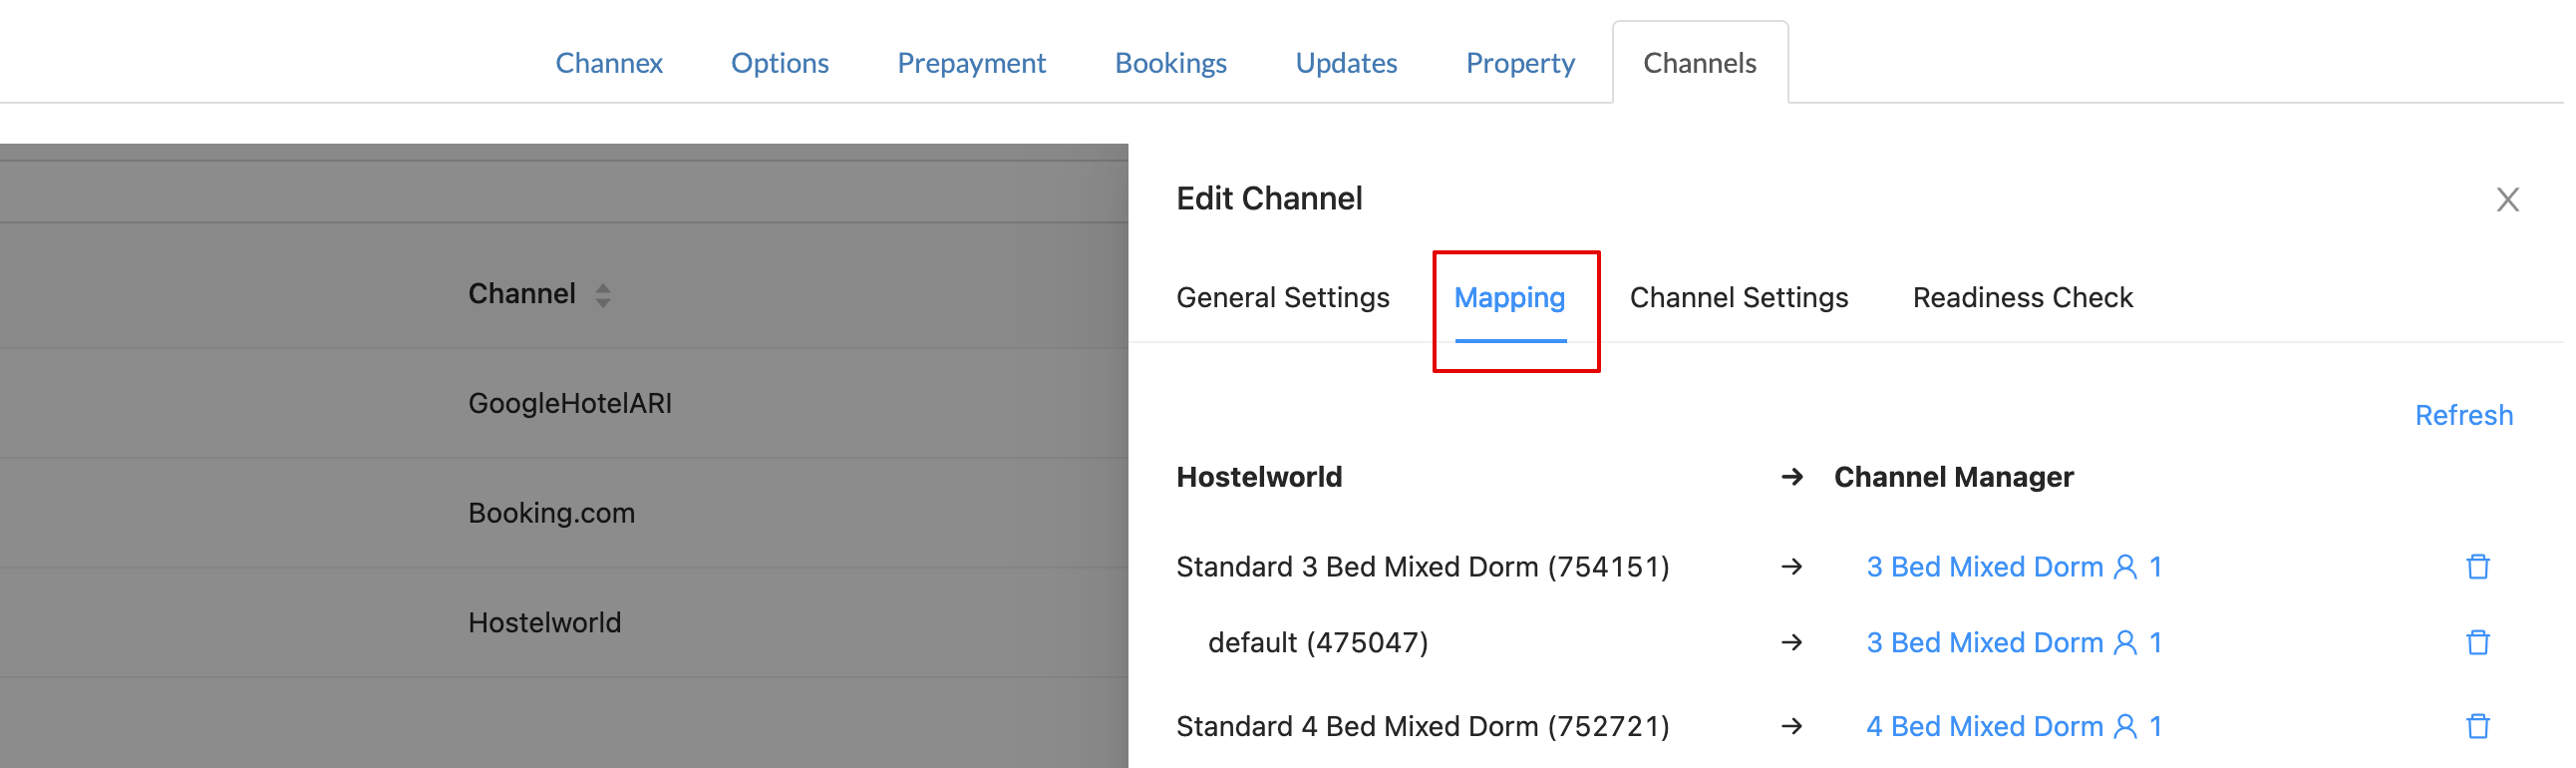2576x768 pixels.
Task: Select the Booking.com channel row
Action: click(x=564, y=514)
